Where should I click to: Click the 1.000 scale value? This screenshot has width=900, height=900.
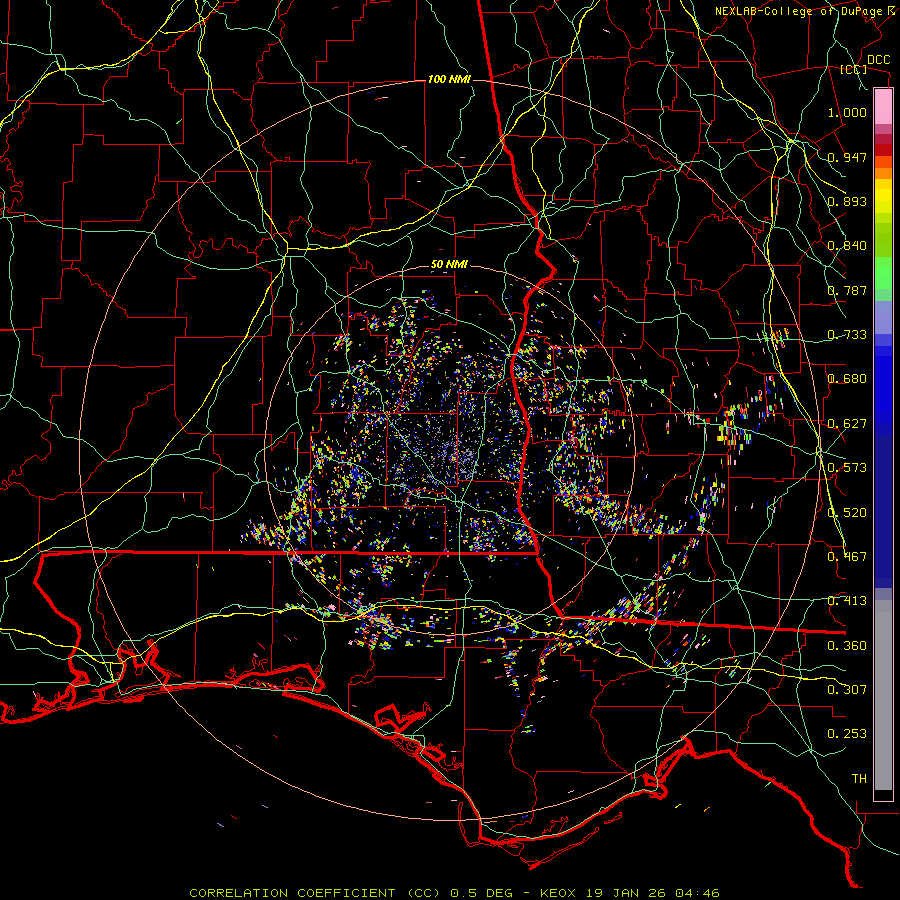tap(847, 112)
